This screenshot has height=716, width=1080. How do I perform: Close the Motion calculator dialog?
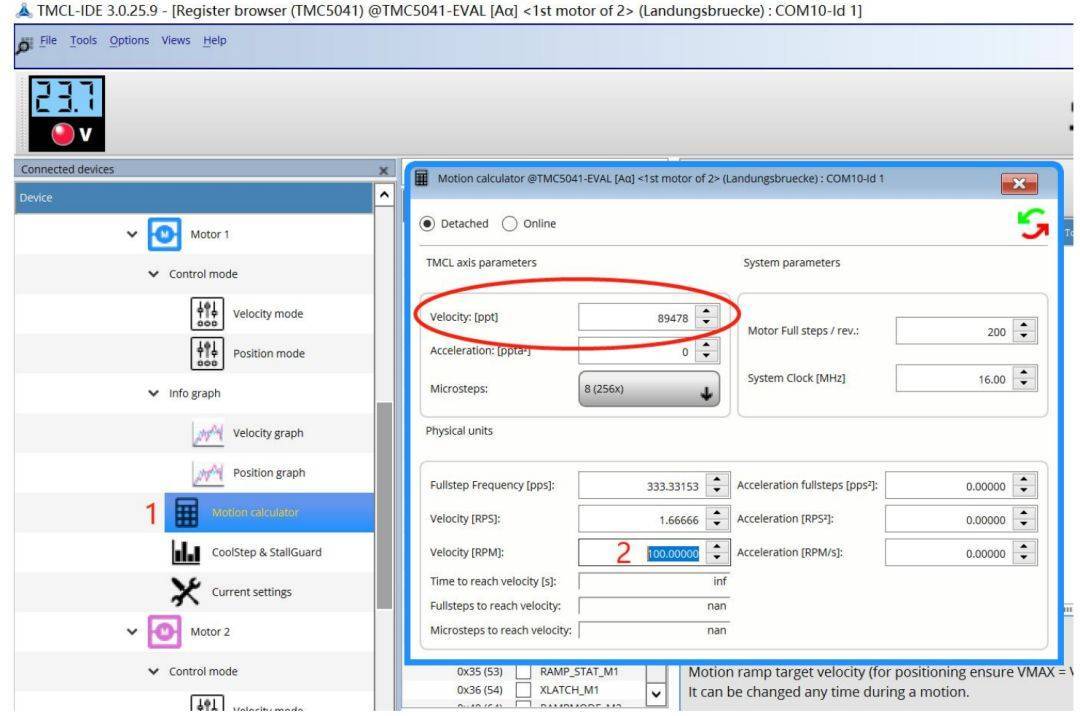point(1016,183)
